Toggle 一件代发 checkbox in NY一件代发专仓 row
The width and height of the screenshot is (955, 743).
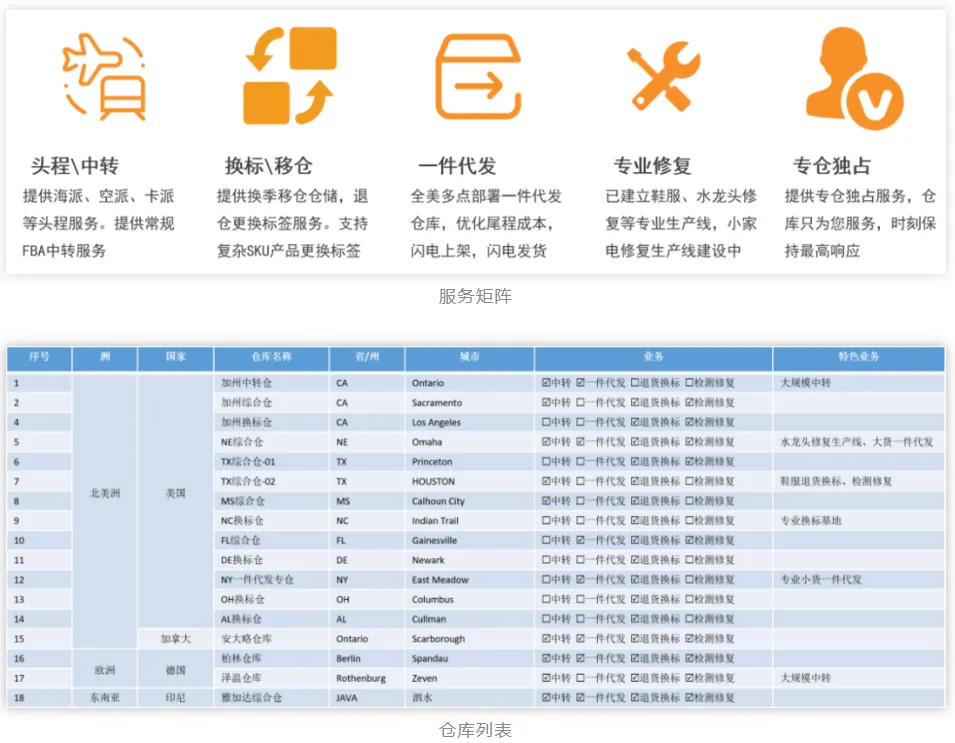[x=580, y=580]
